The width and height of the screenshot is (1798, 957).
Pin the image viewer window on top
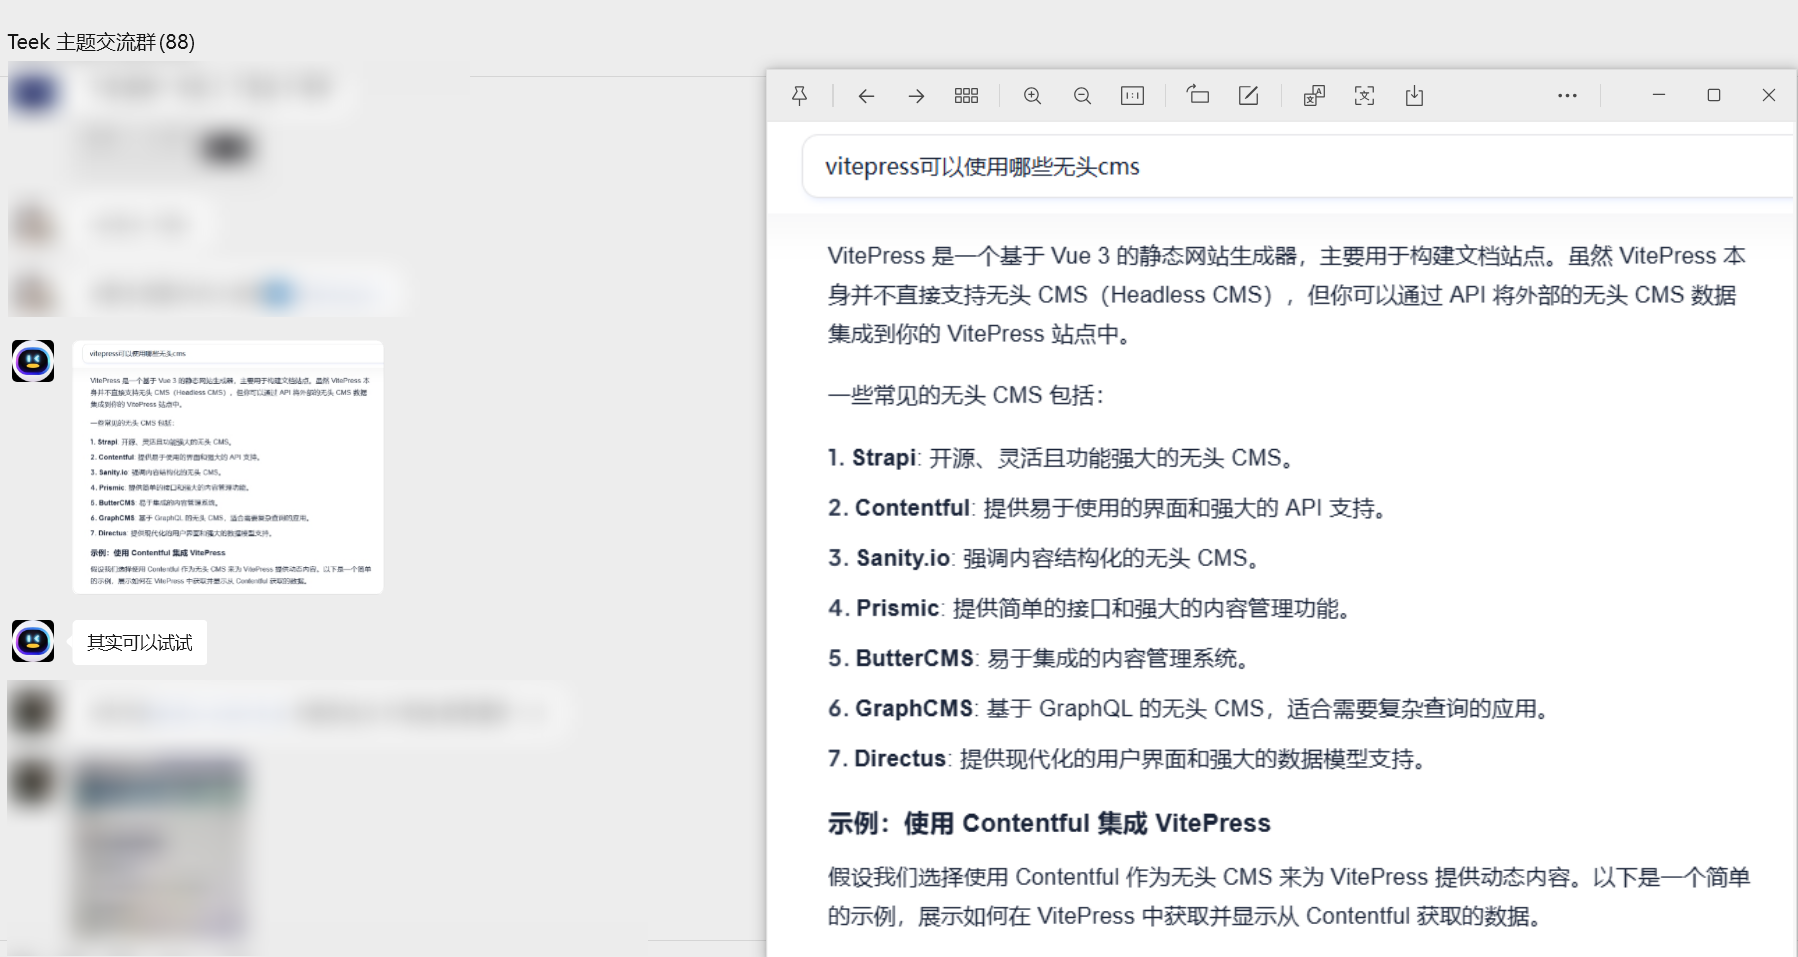pyautogui.click(x=799, y=96)
